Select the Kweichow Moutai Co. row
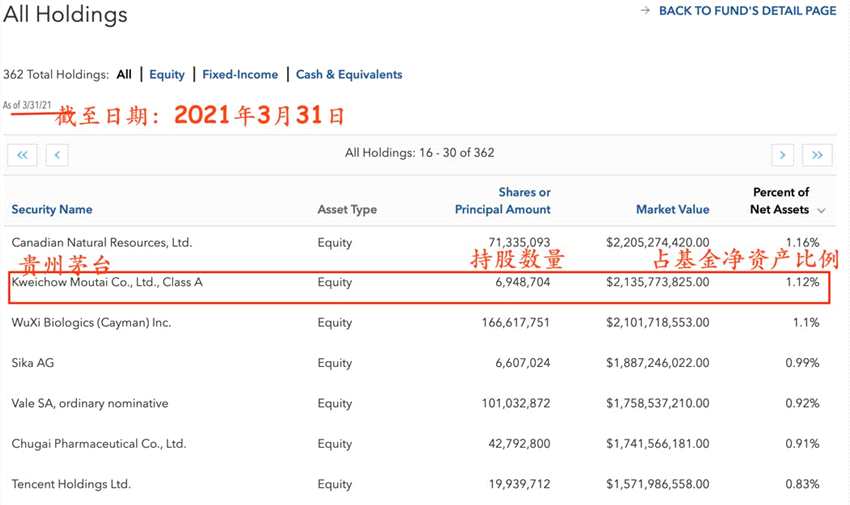850x505 pixels. [107, 283]
